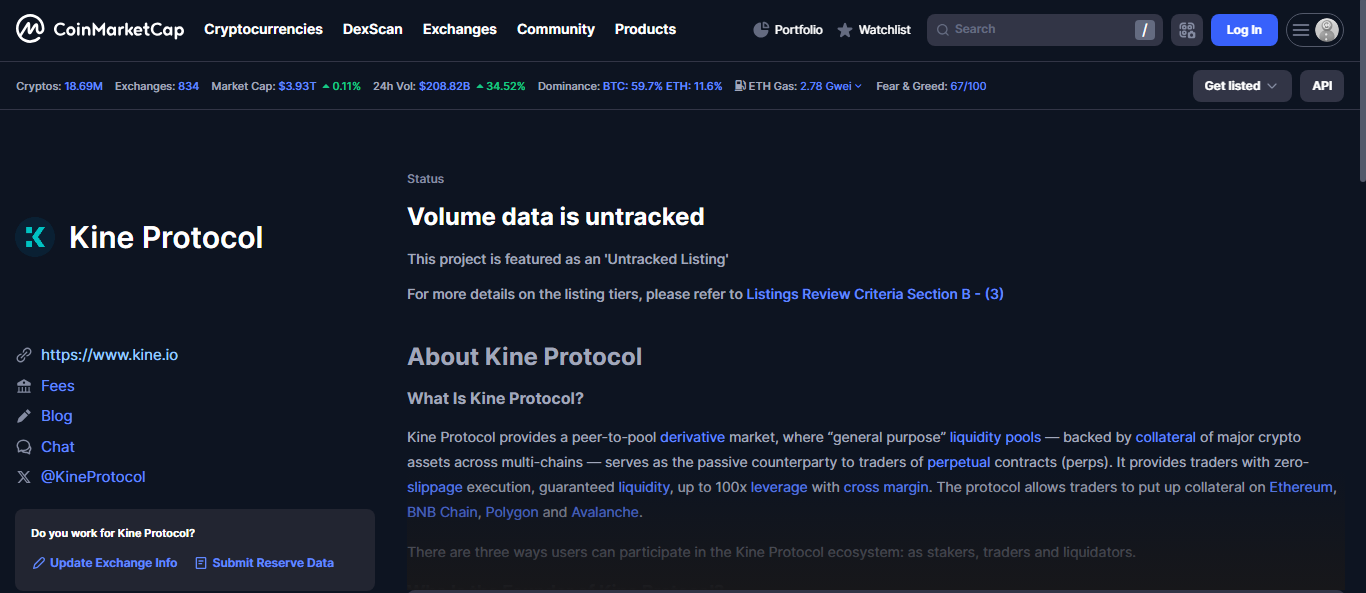Image resolution: width=1366 pixels, height=593 pixels.
Task: Open the https://www.kine.io link
Action: pyautogui.click(x=110, y=355)
